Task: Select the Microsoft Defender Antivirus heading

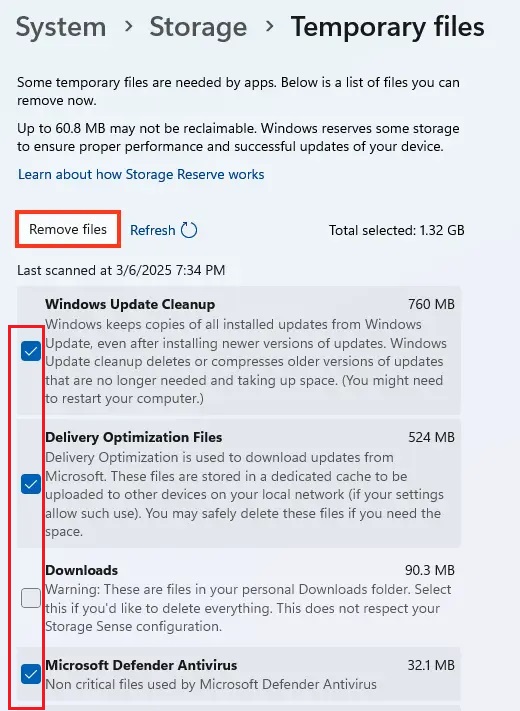Action: point(141,665)
